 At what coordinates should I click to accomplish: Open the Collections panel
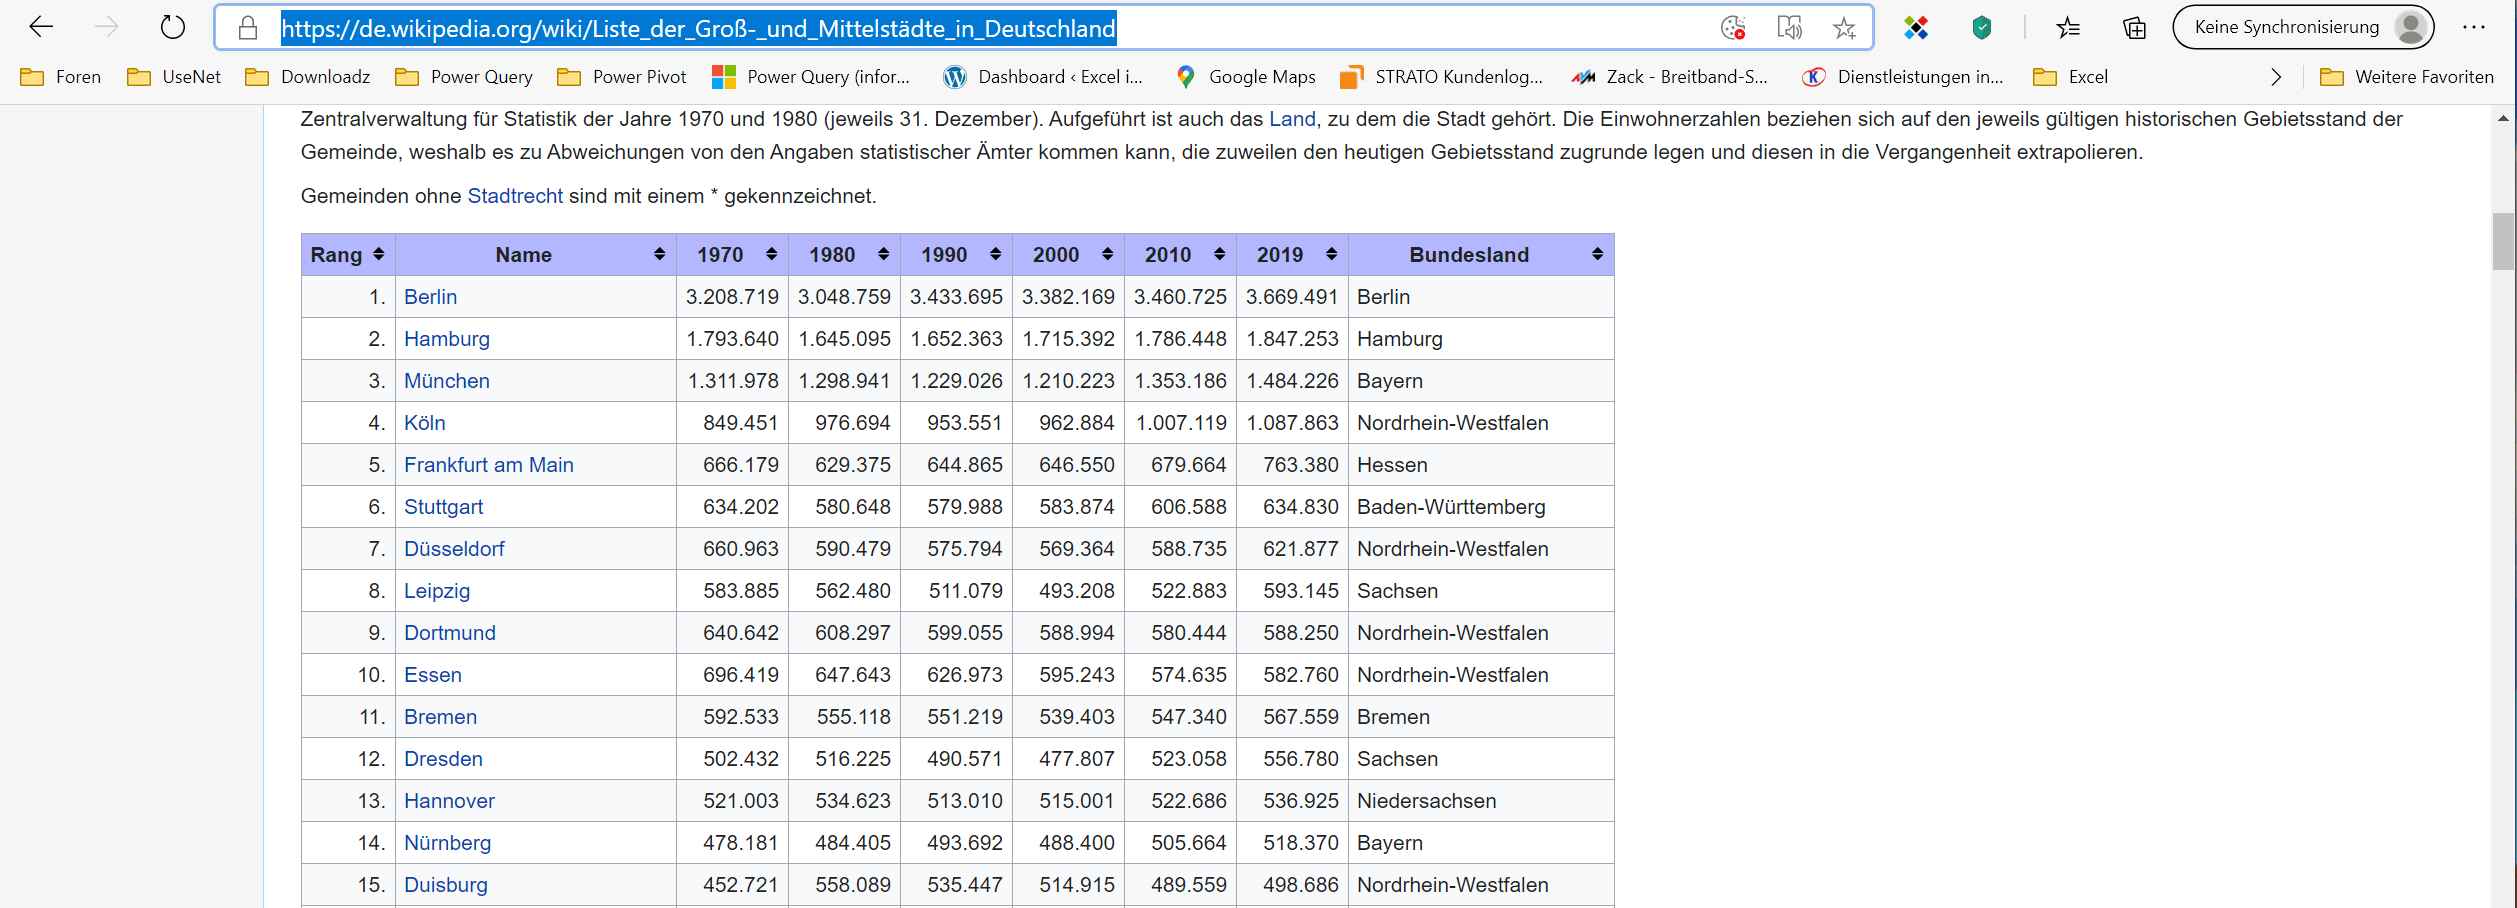[x=2135, y=28]
